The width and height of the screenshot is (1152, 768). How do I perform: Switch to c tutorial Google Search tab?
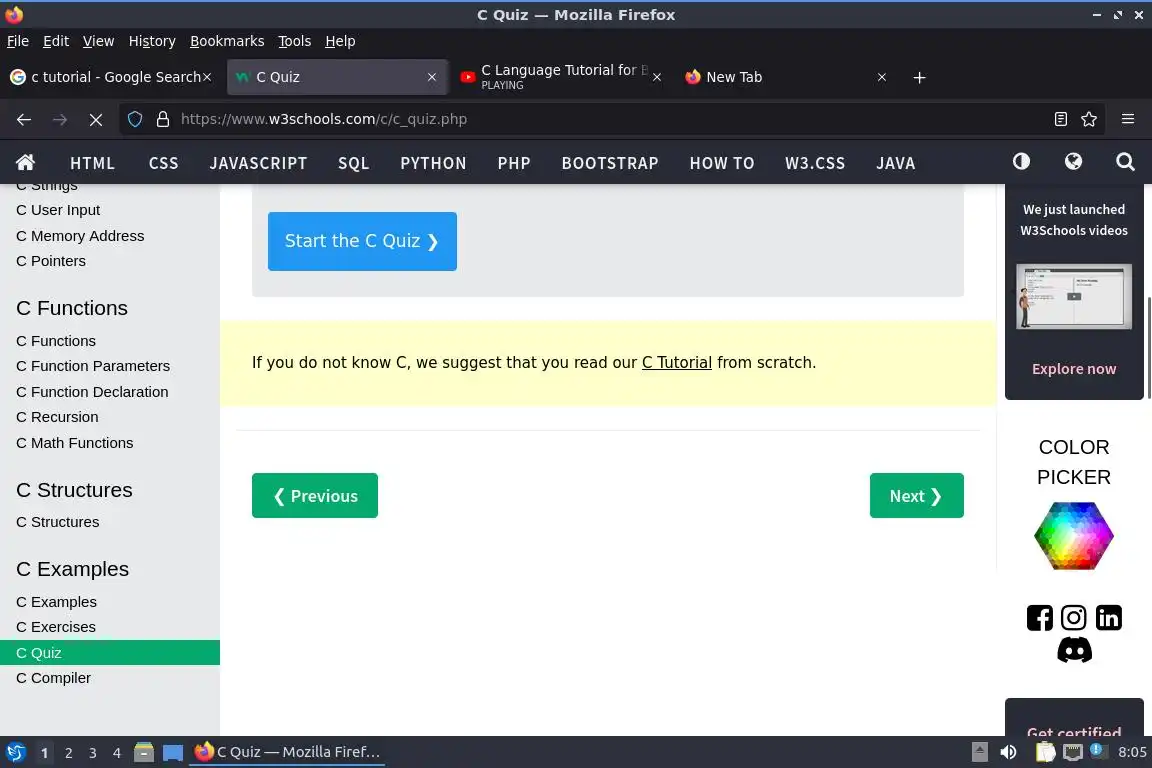click(110, 77)
